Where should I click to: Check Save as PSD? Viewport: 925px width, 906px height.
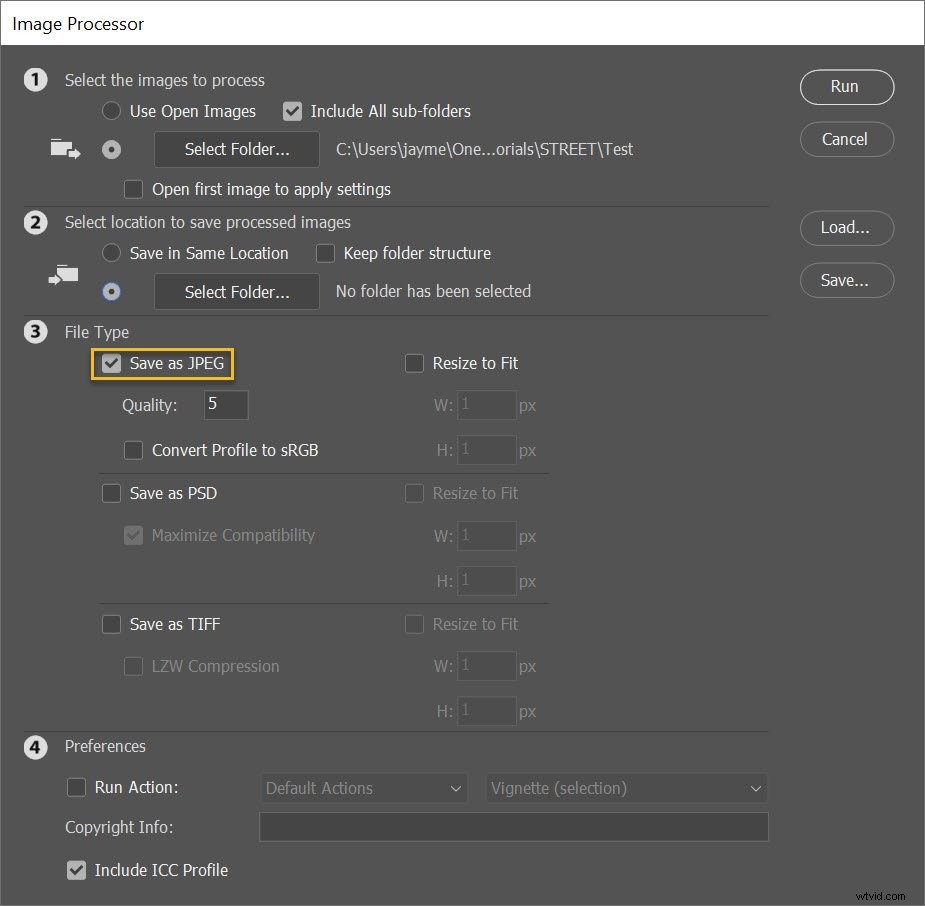tap(111, 493)
